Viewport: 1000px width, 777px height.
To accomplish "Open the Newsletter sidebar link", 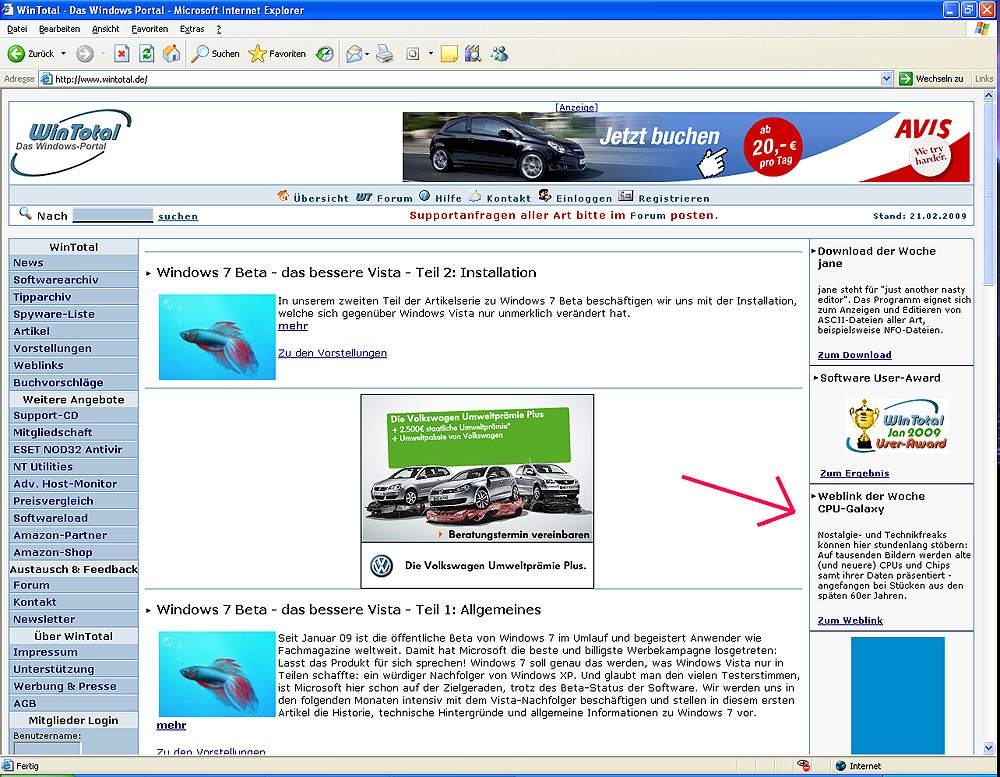I will [44, 619].
